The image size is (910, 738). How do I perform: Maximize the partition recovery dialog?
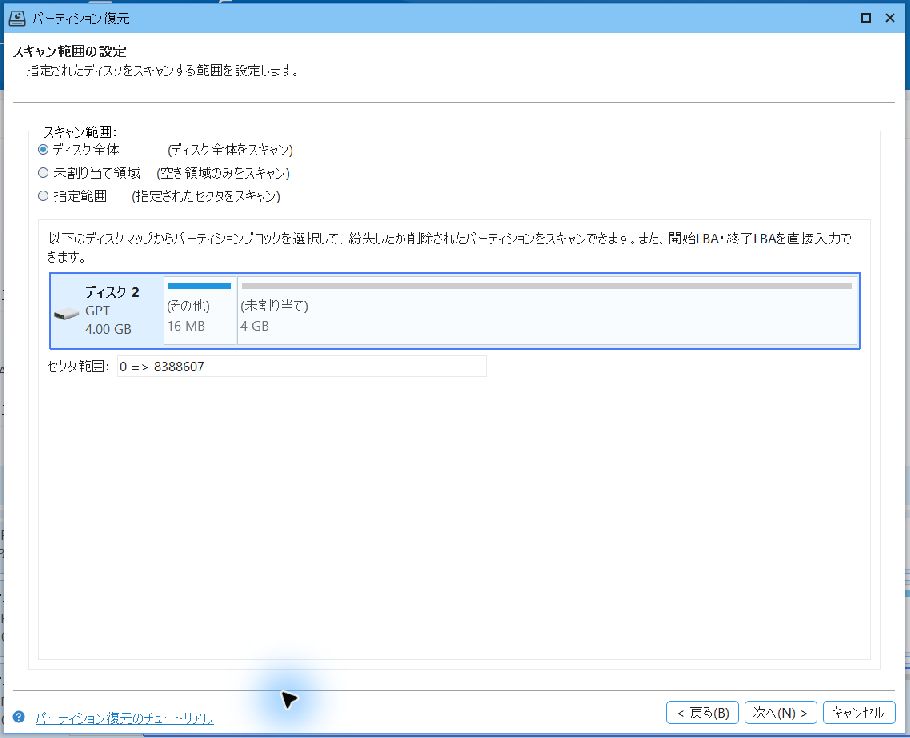pos(865,18)
